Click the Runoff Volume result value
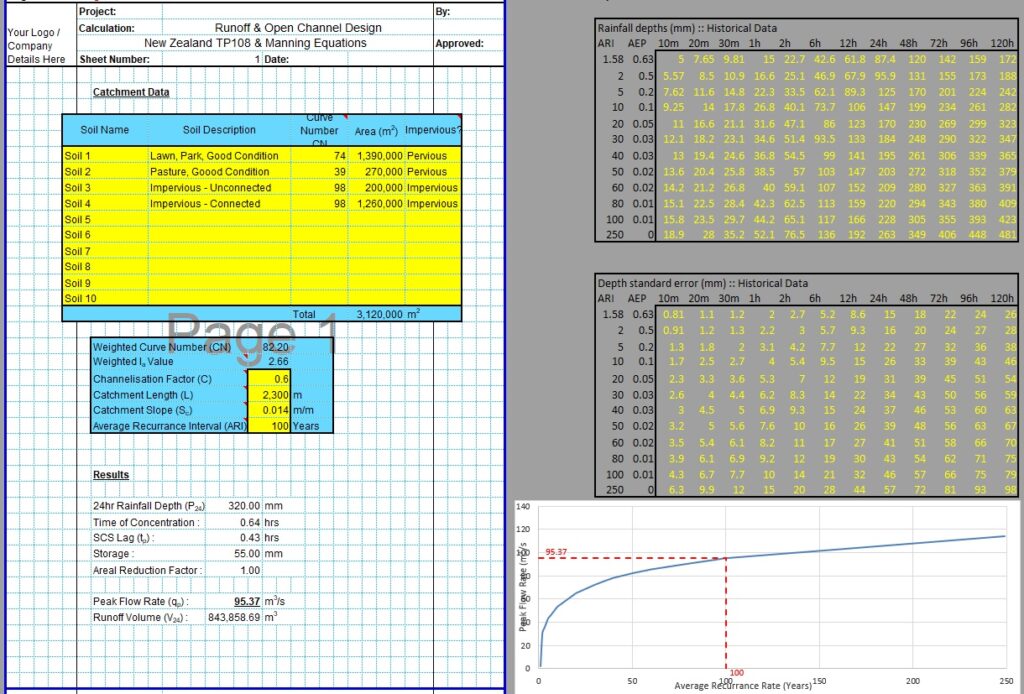This screenshot has width=1024, height=694. coord(234,618)
